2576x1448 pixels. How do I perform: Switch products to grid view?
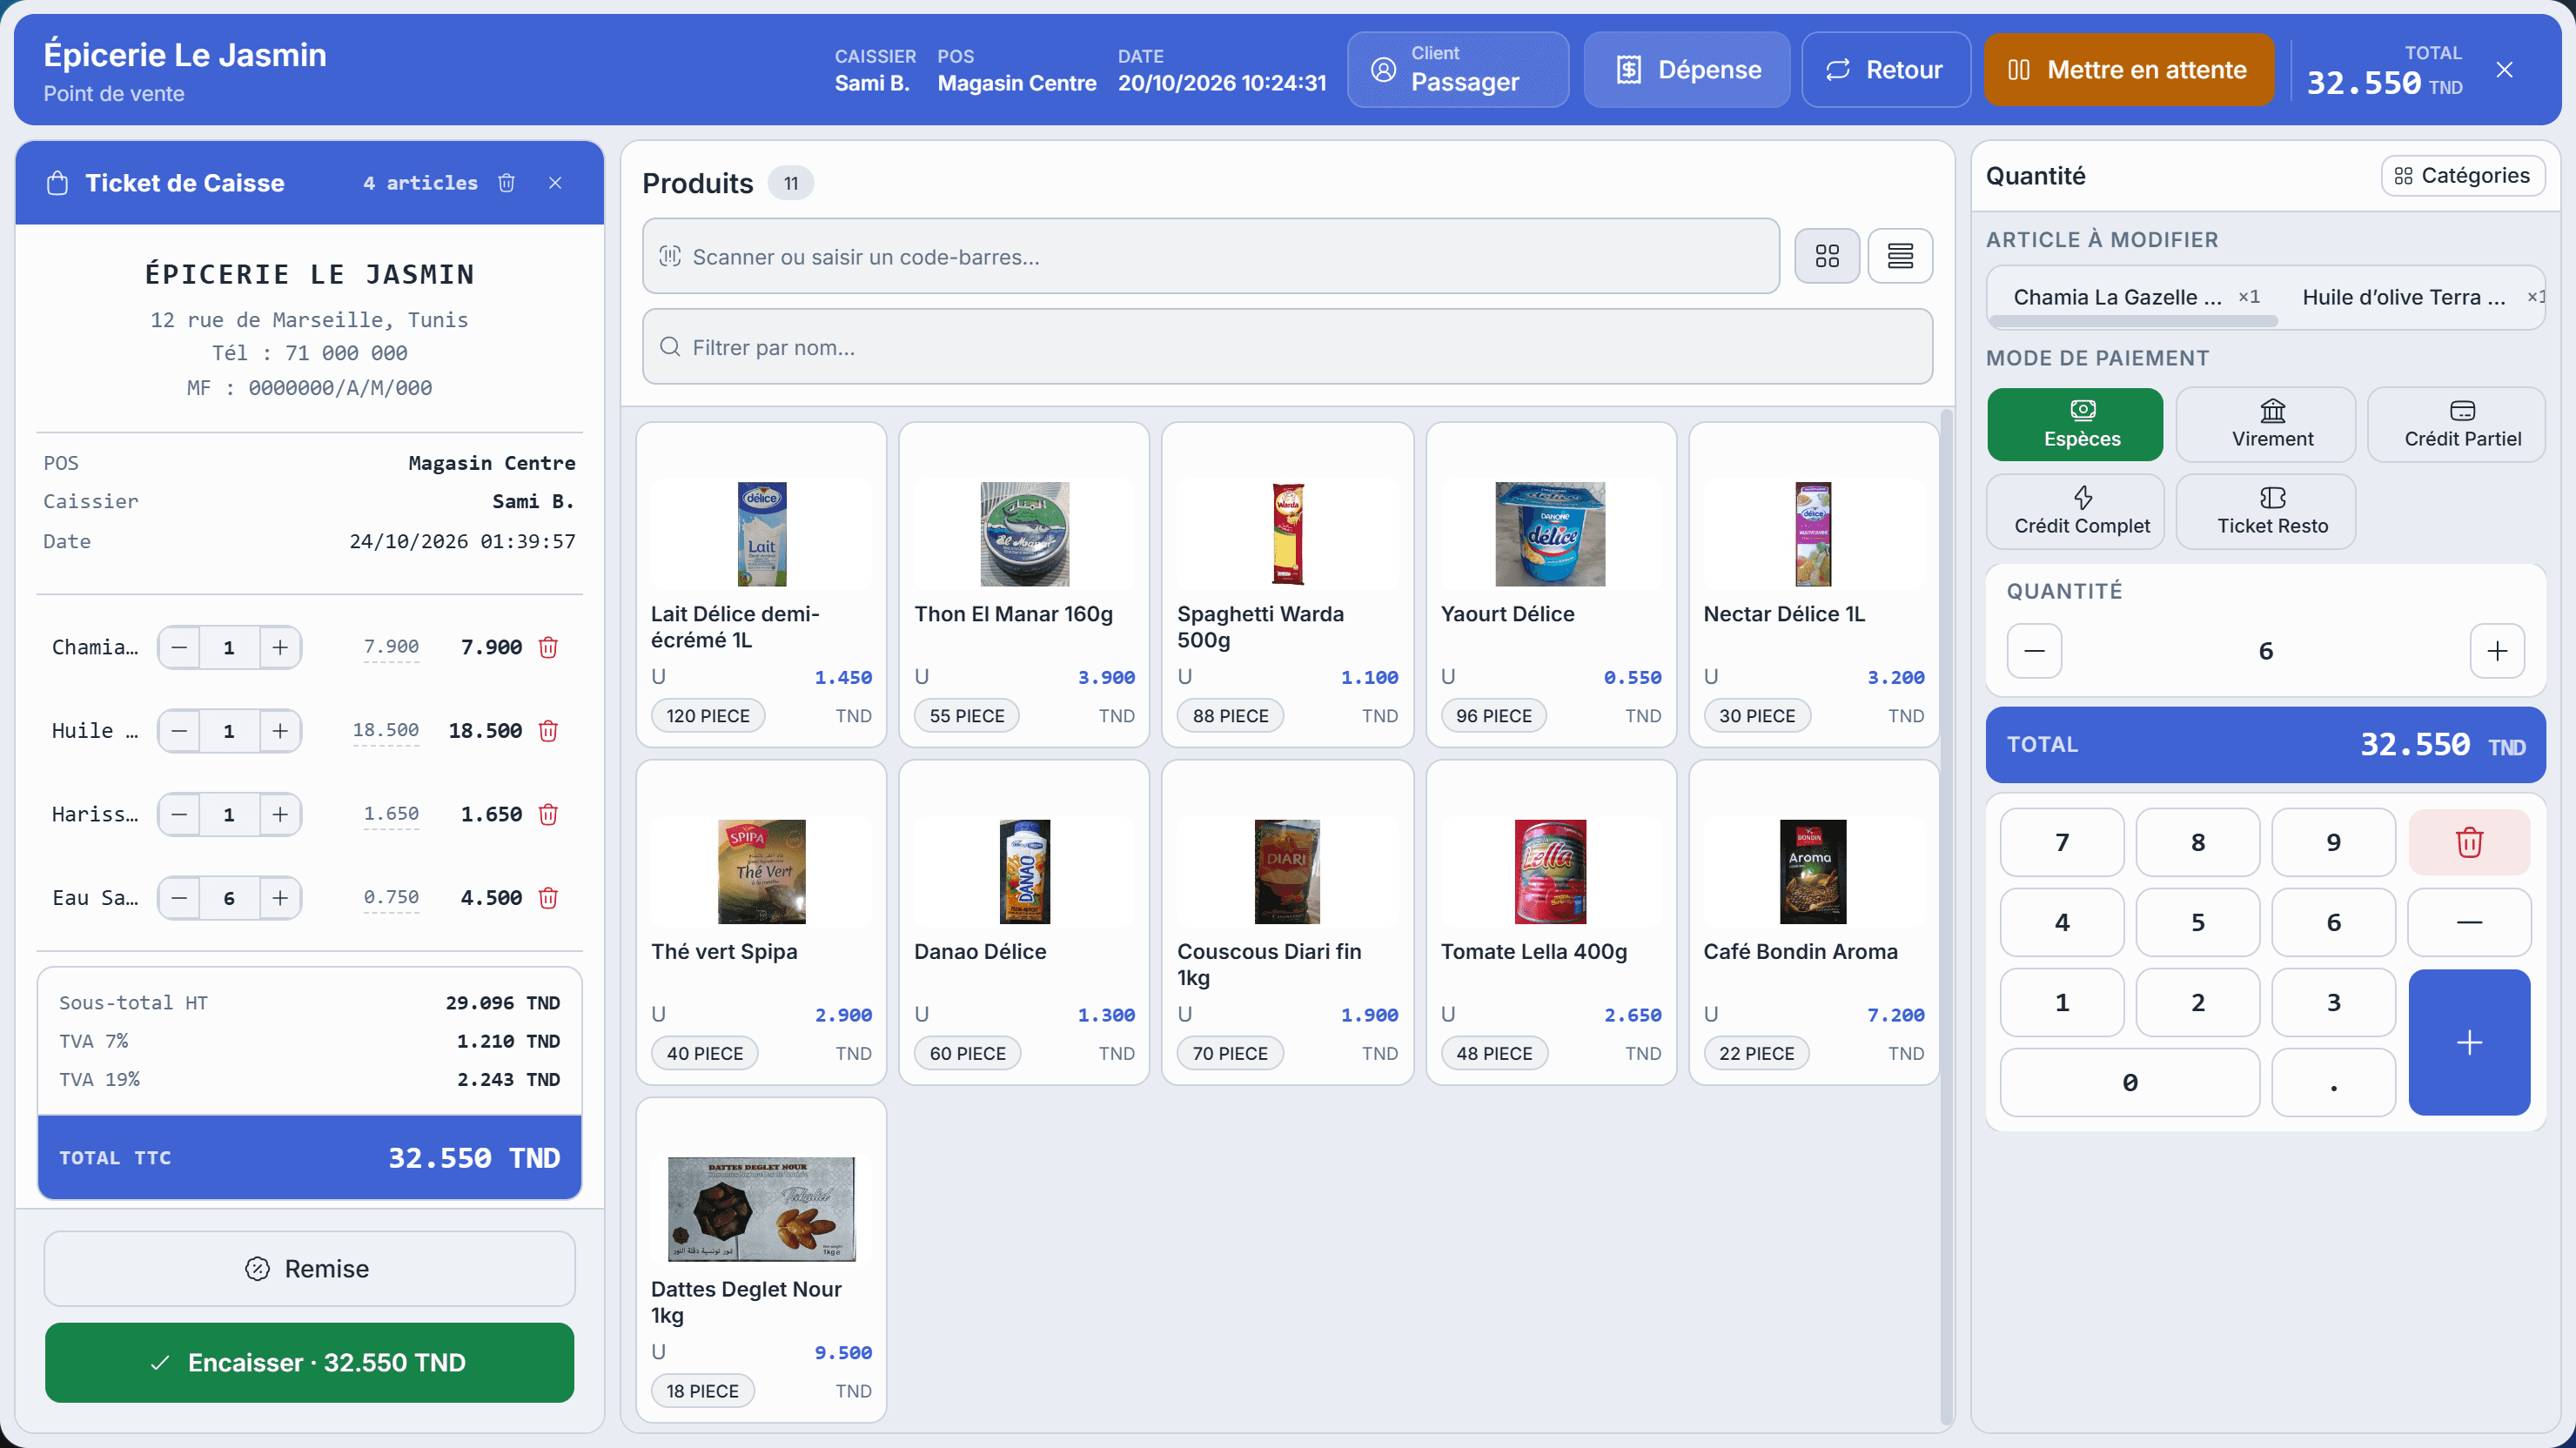(1827, 257)
